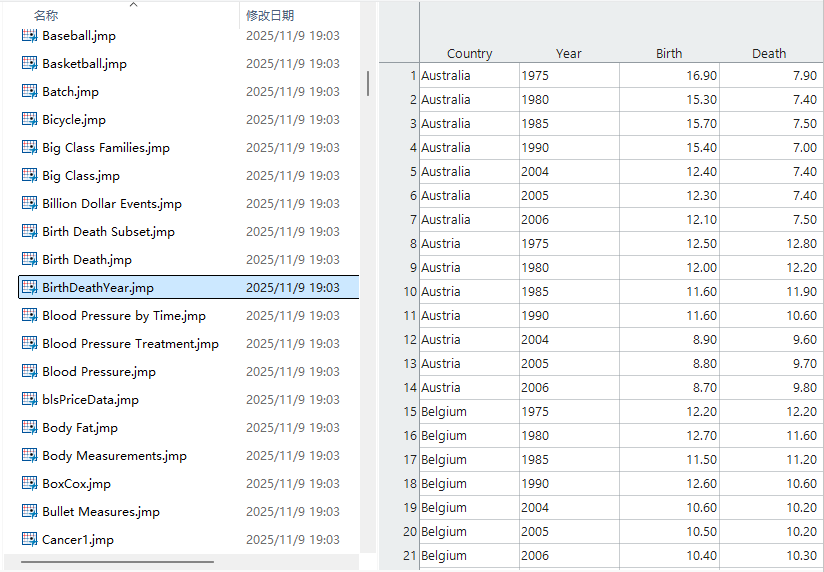Select the Big Class.jmp file name
Screen dimensions: 824x572
pos(81,176)
